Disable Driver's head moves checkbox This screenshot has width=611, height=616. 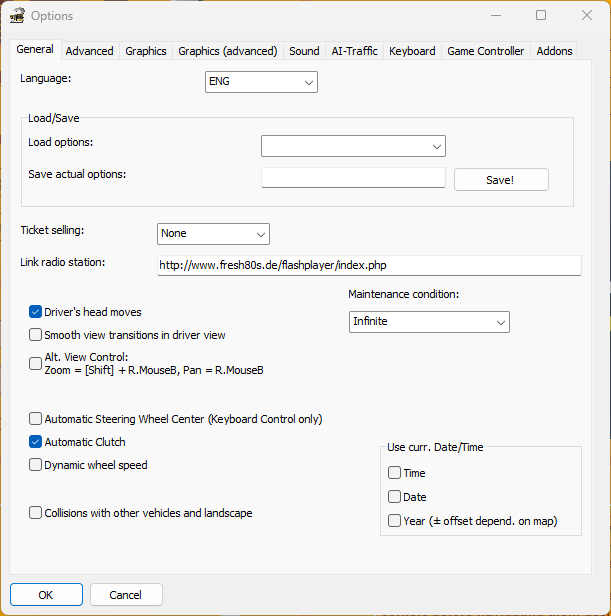point(36,312)
